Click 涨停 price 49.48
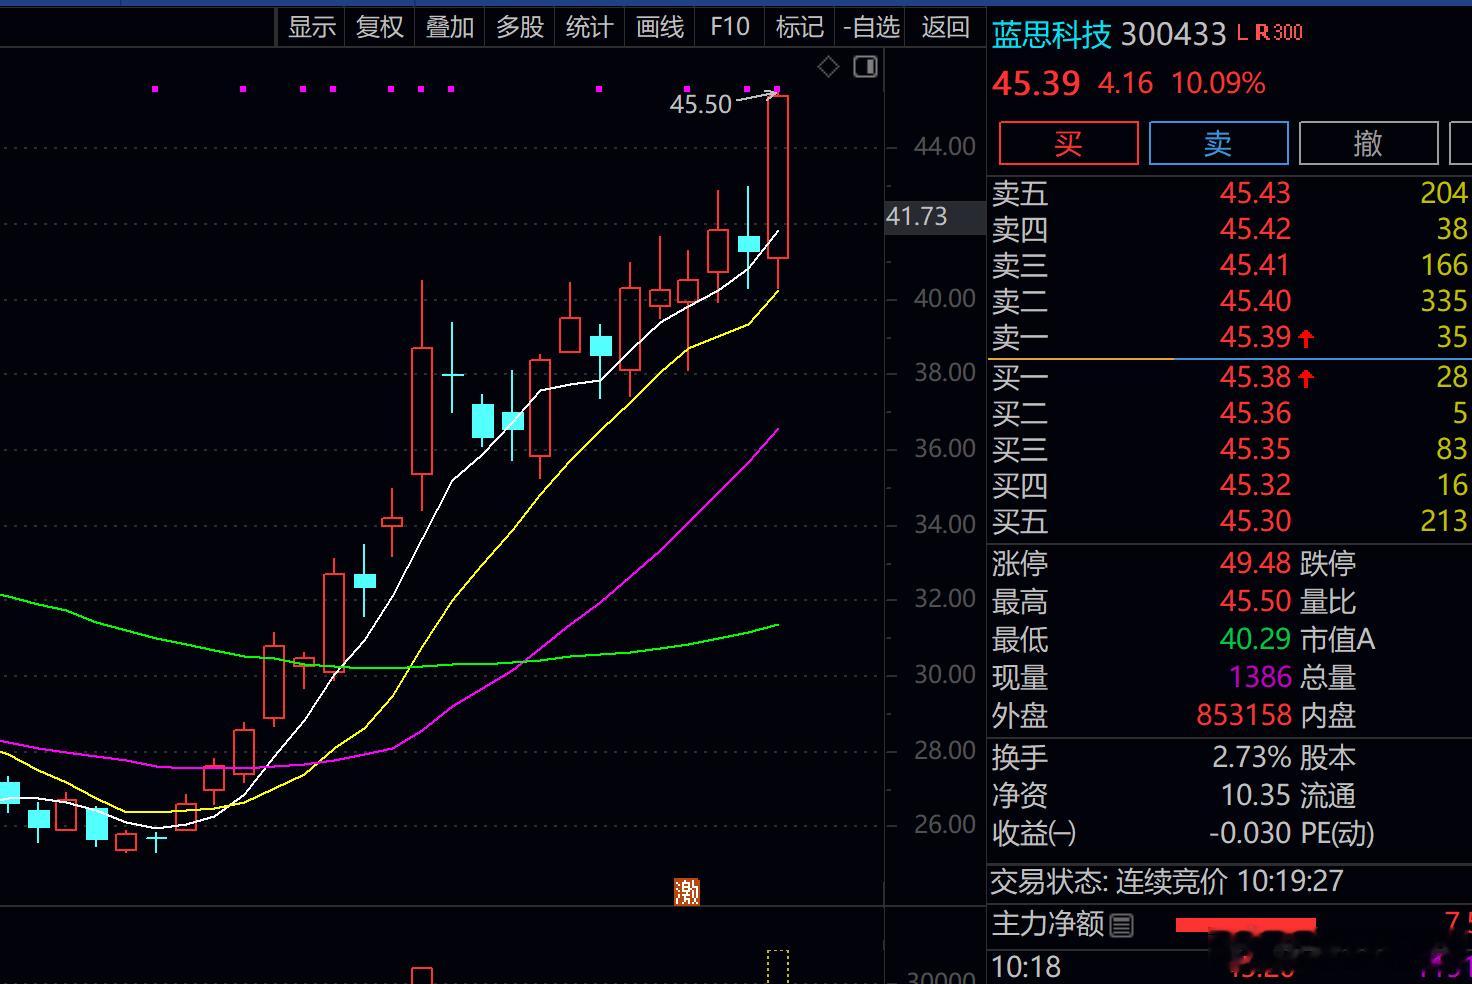 tap(1255, 563)
